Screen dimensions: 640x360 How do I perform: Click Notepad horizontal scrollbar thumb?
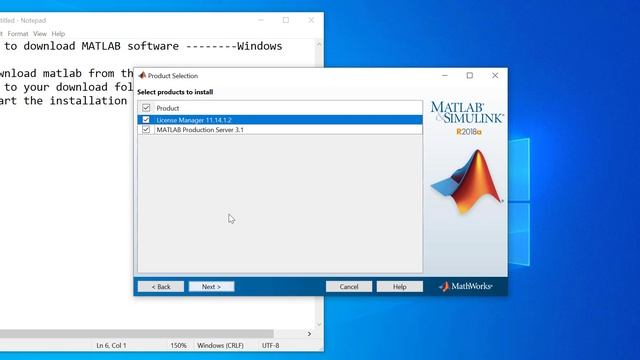pyautogui.click(x=137, y=334)
